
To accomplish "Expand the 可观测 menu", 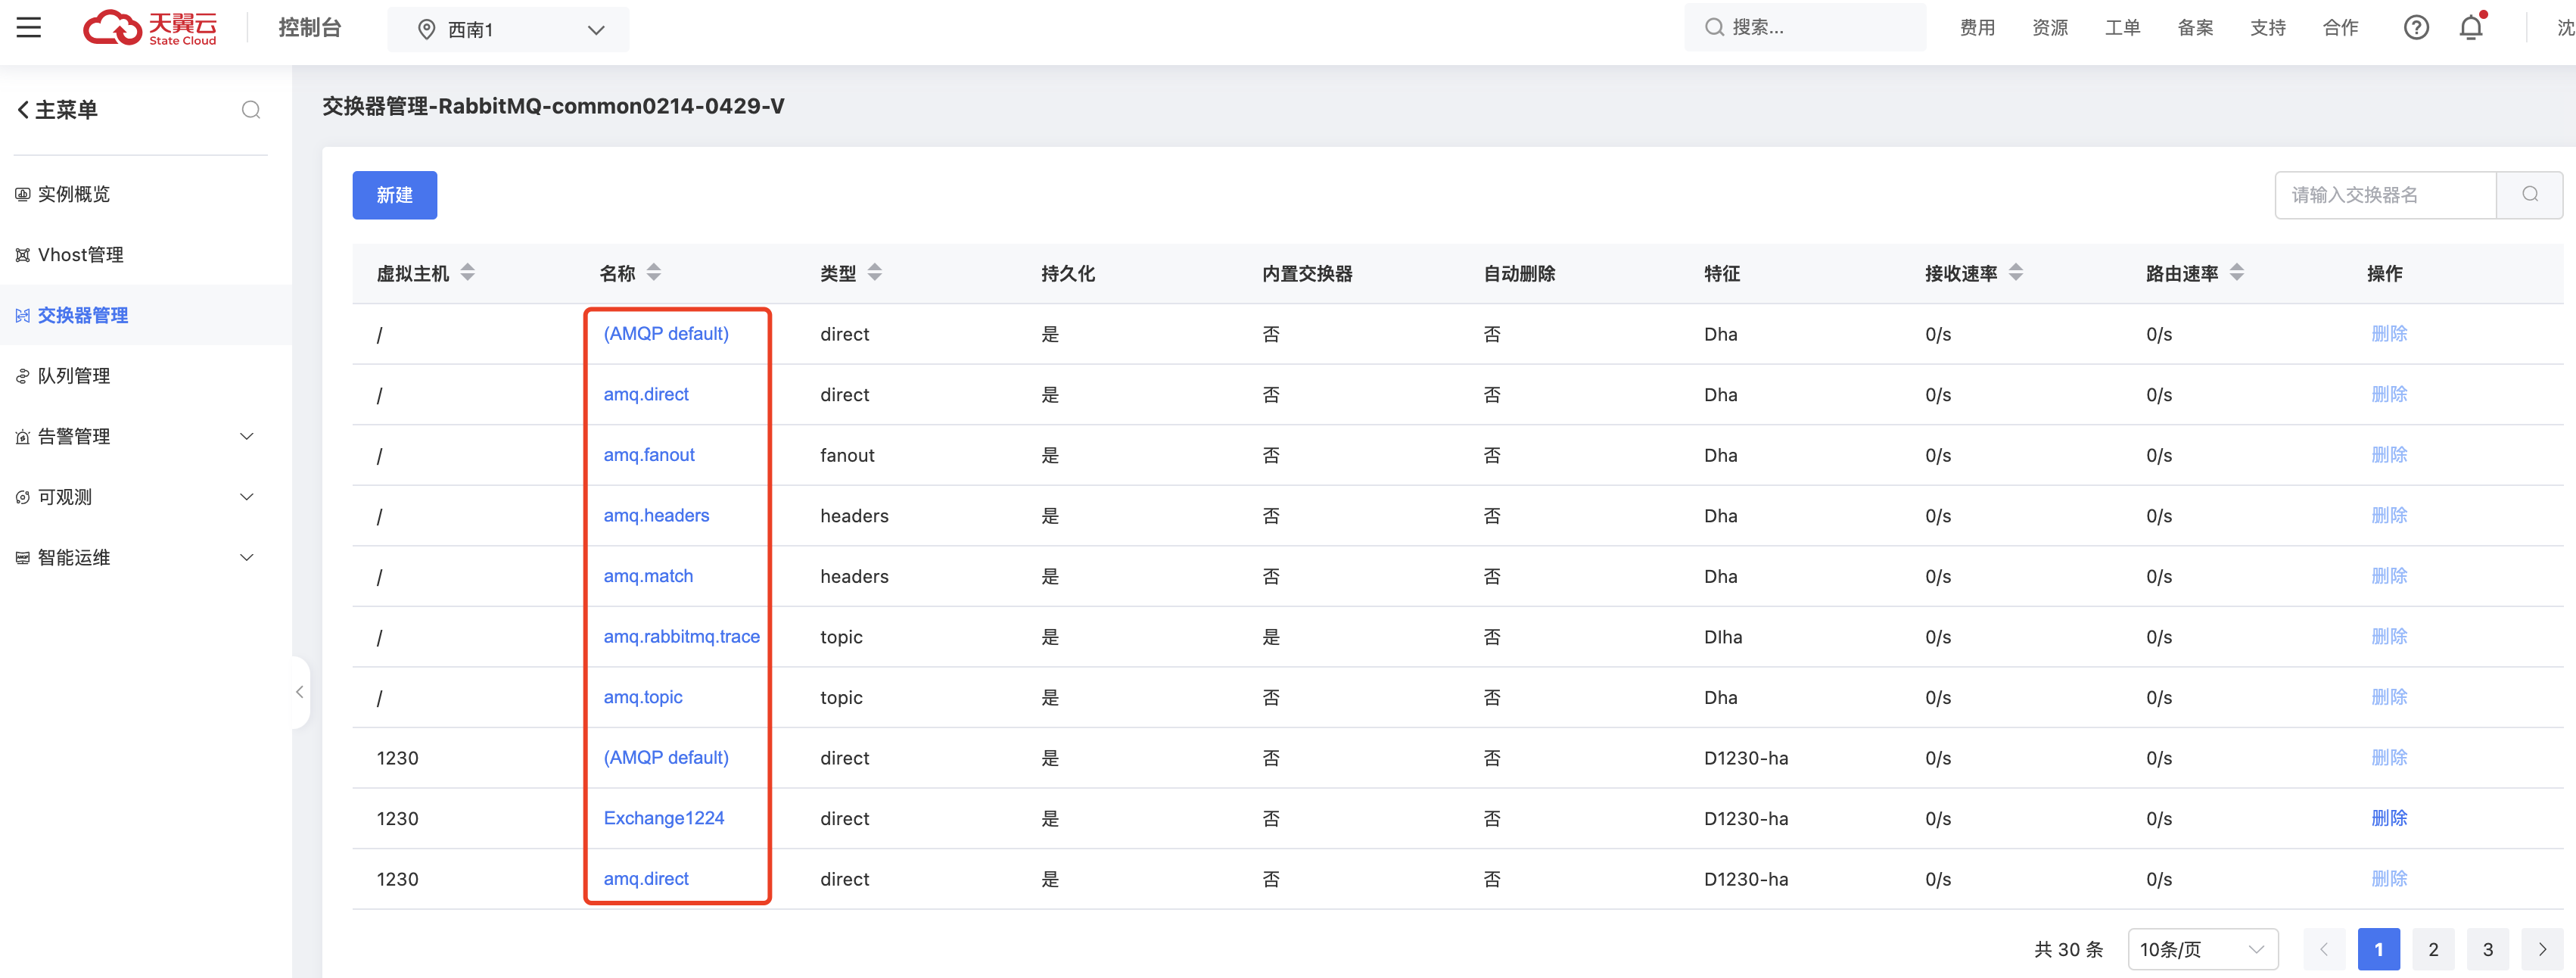I will pyautogui.click(x=247, y=496).
